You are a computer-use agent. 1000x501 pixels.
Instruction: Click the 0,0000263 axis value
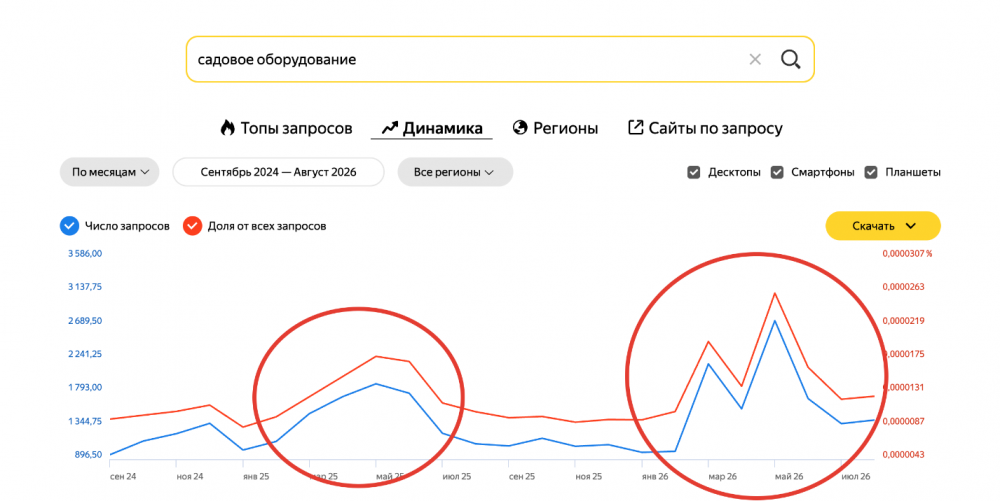[x=903, y=287]
